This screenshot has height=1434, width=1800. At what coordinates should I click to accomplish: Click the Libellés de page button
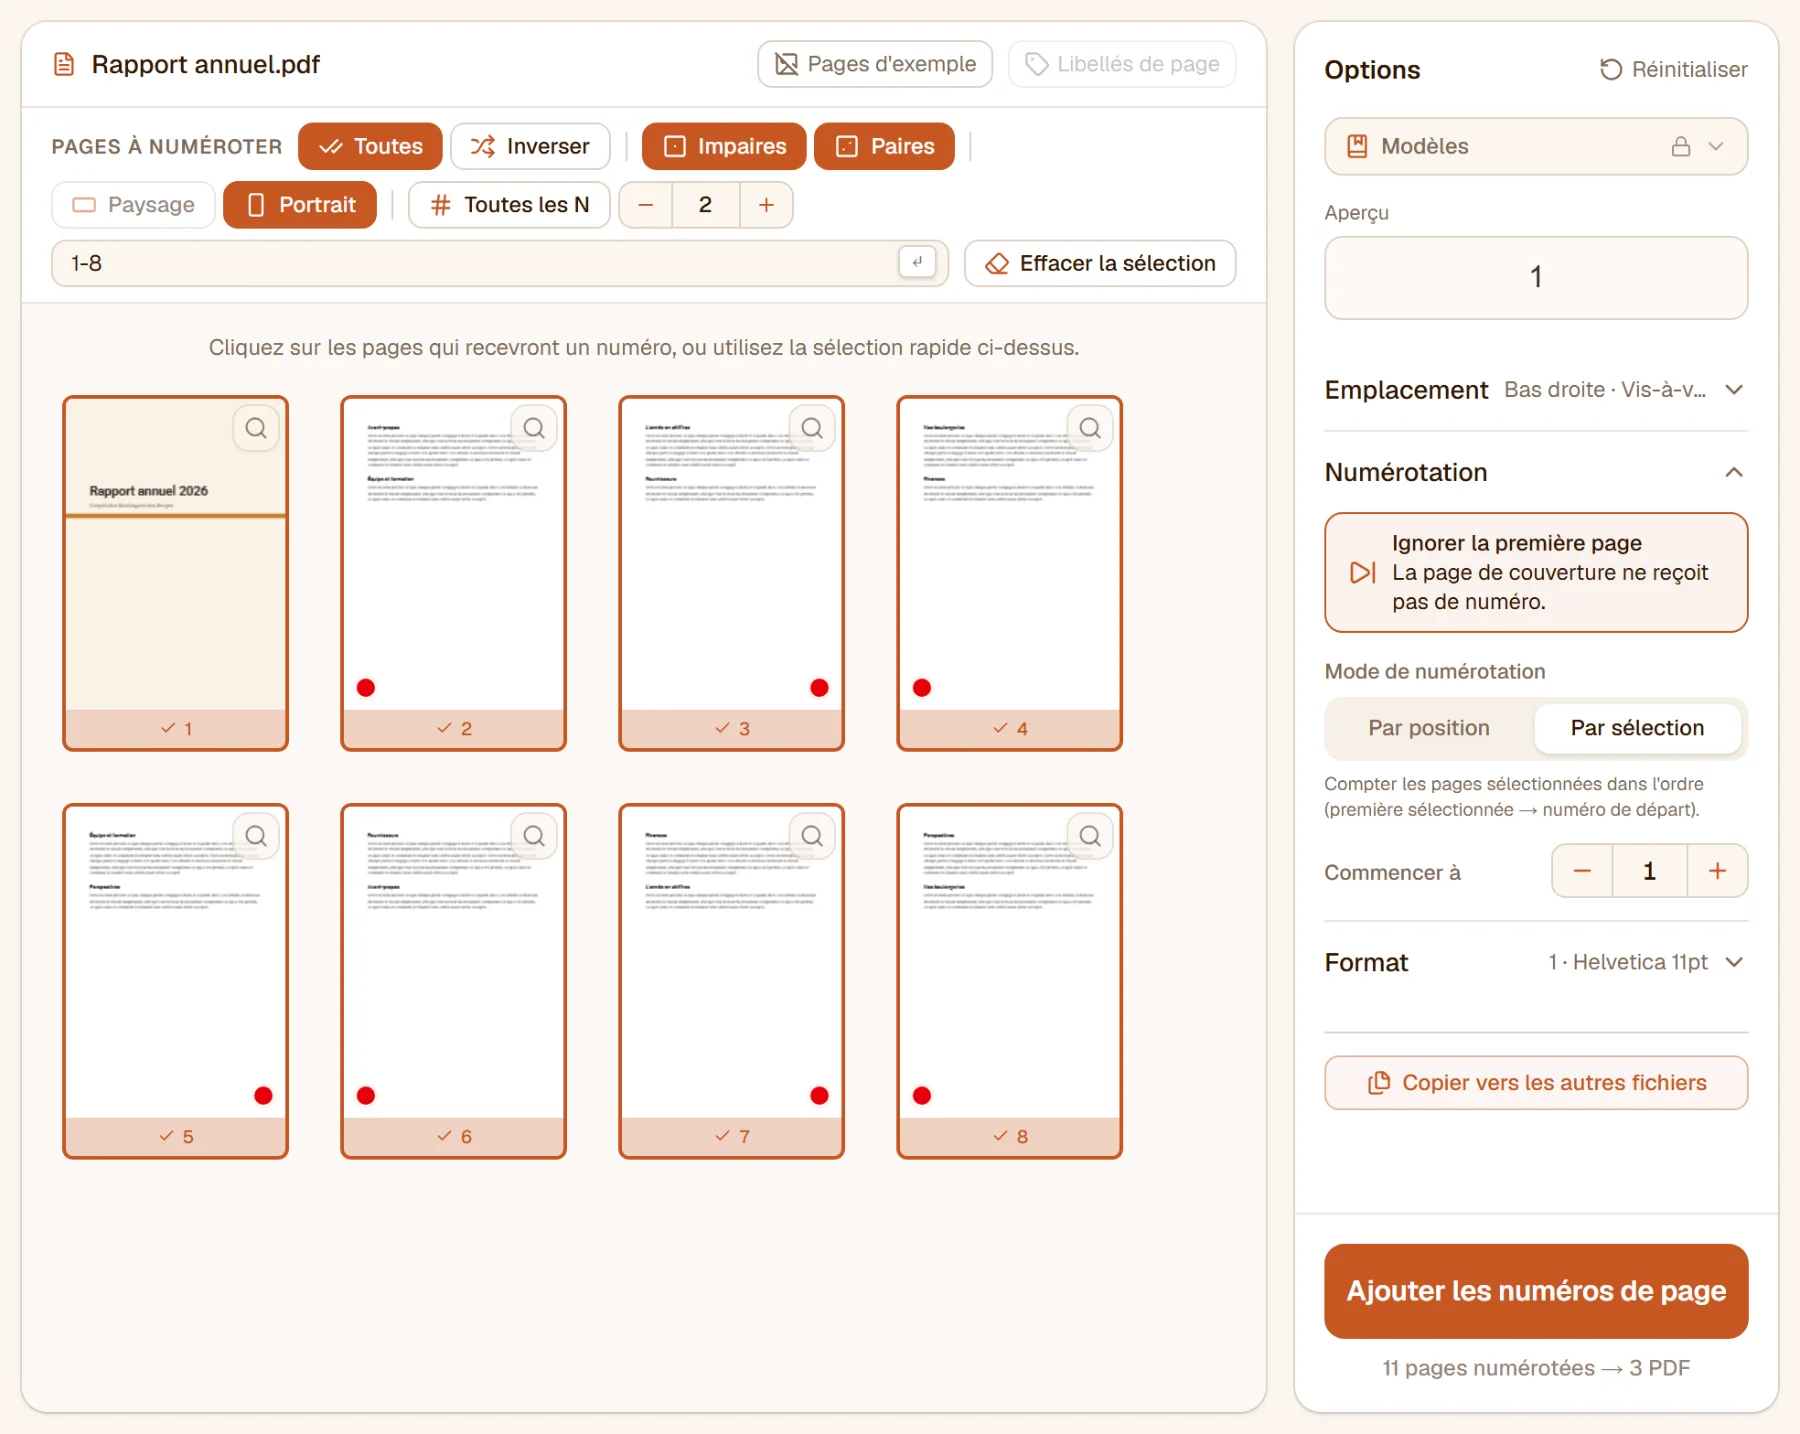(1122, 64)
